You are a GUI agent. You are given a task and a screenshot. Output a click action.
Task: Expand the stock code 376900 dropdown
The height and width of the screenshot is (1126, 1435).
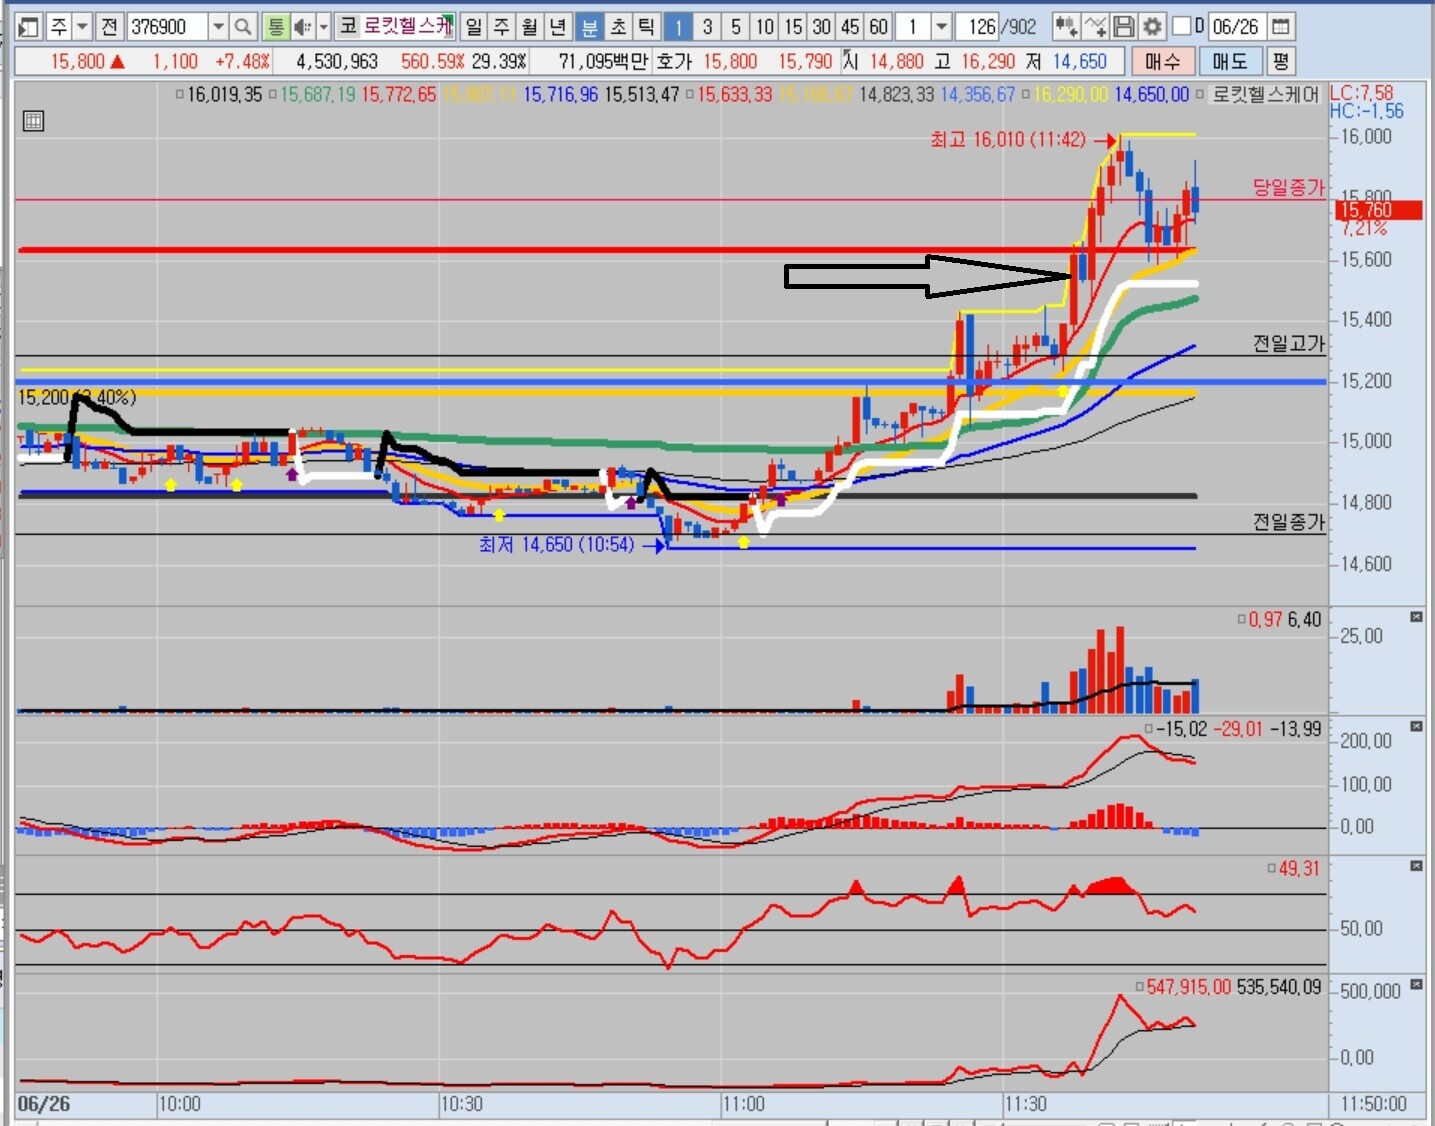point(218,27)
